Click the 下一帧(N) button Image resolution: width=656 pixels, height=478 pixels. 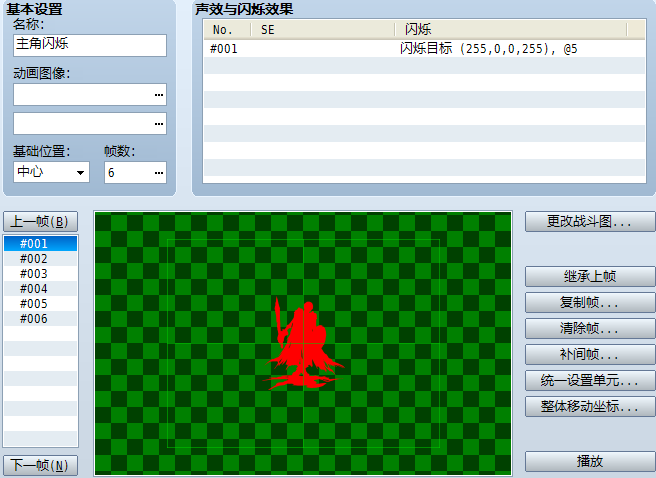click(41, 465)
